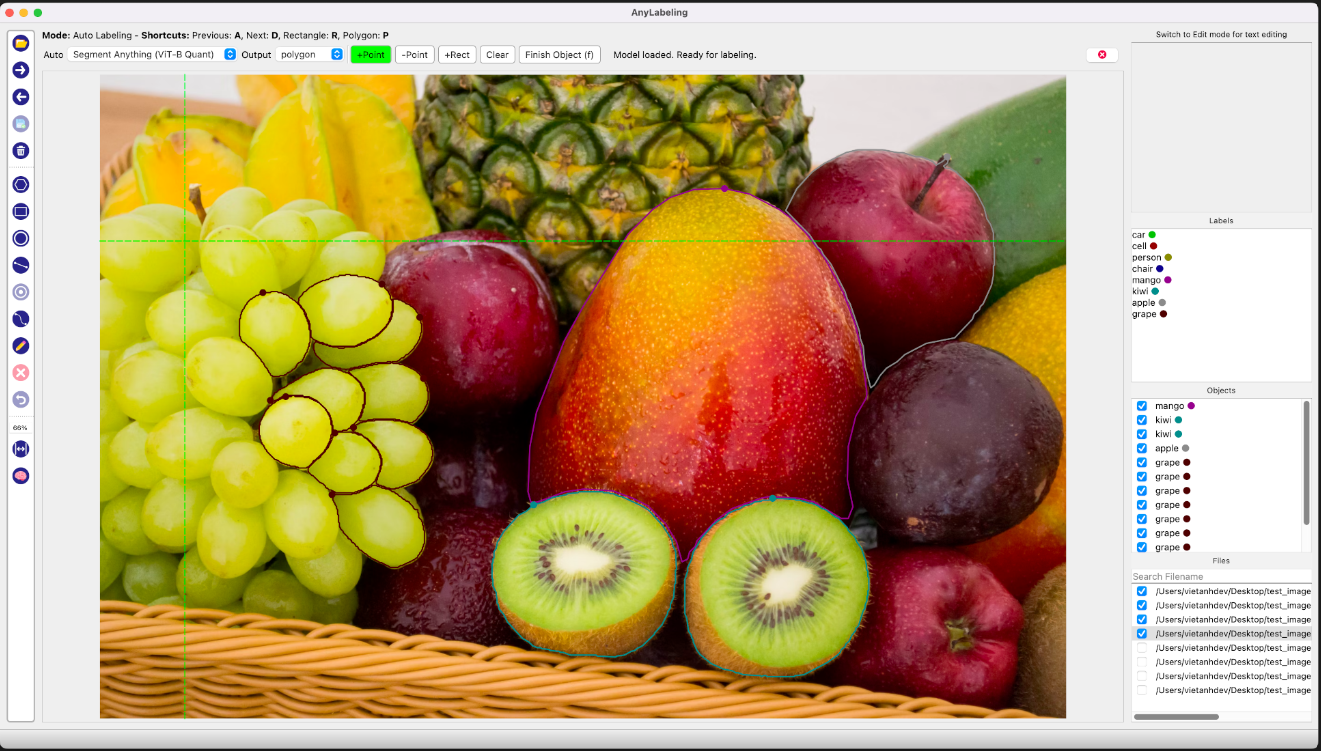The image size is (1321, 751).
Task: Open the Output polygon dropdown
Action: [310, 54]
